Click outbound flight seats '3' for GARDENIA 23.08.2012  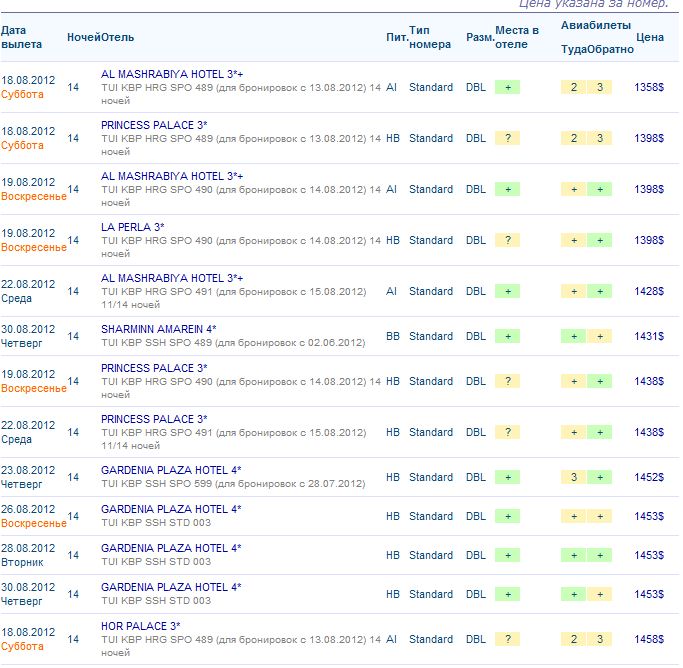573,477
